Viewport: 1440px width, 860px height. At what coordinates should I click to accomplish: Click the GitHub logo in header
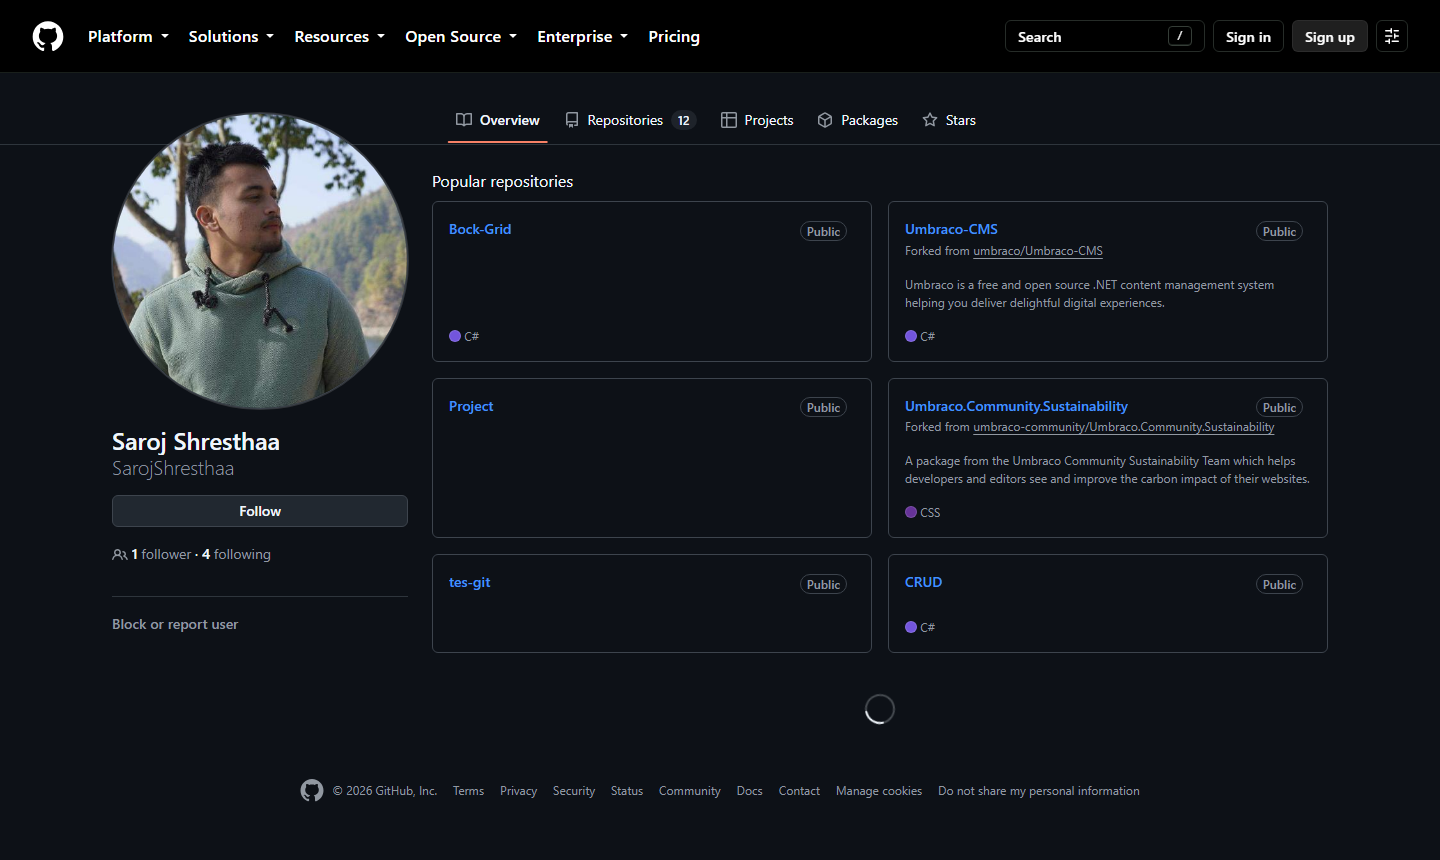click(x=48, y=36)
